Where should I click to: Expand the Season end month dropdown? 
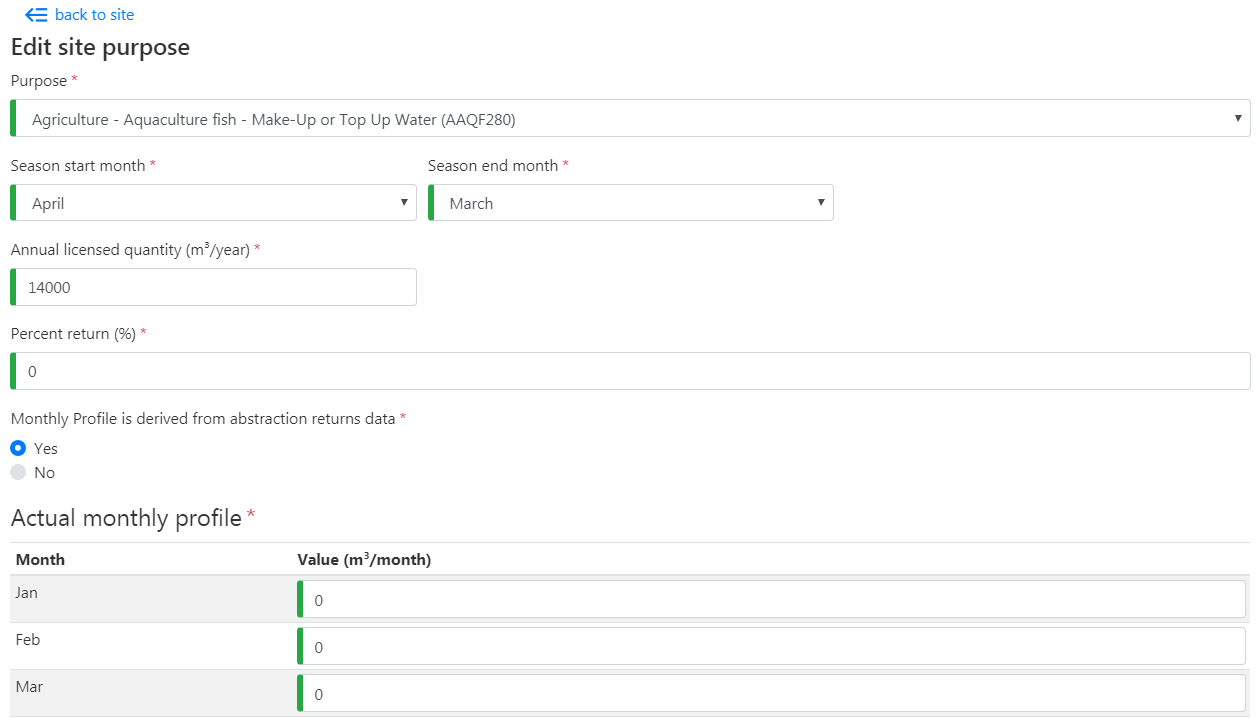pos(630,203)
